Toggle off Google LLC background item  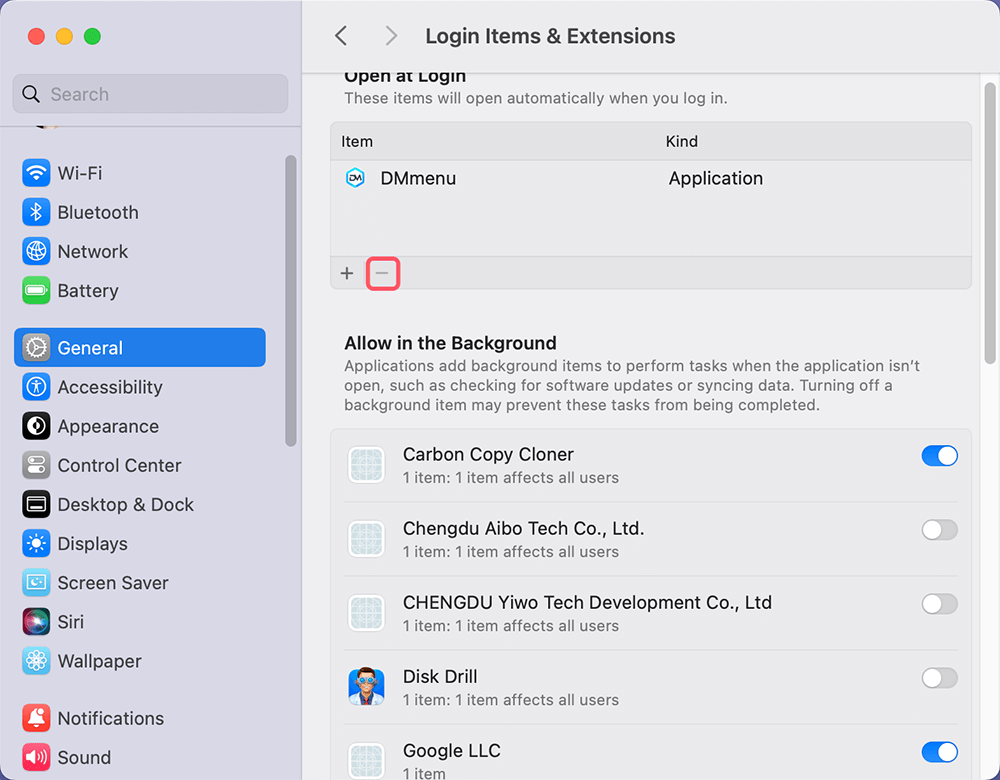(939, 752)
